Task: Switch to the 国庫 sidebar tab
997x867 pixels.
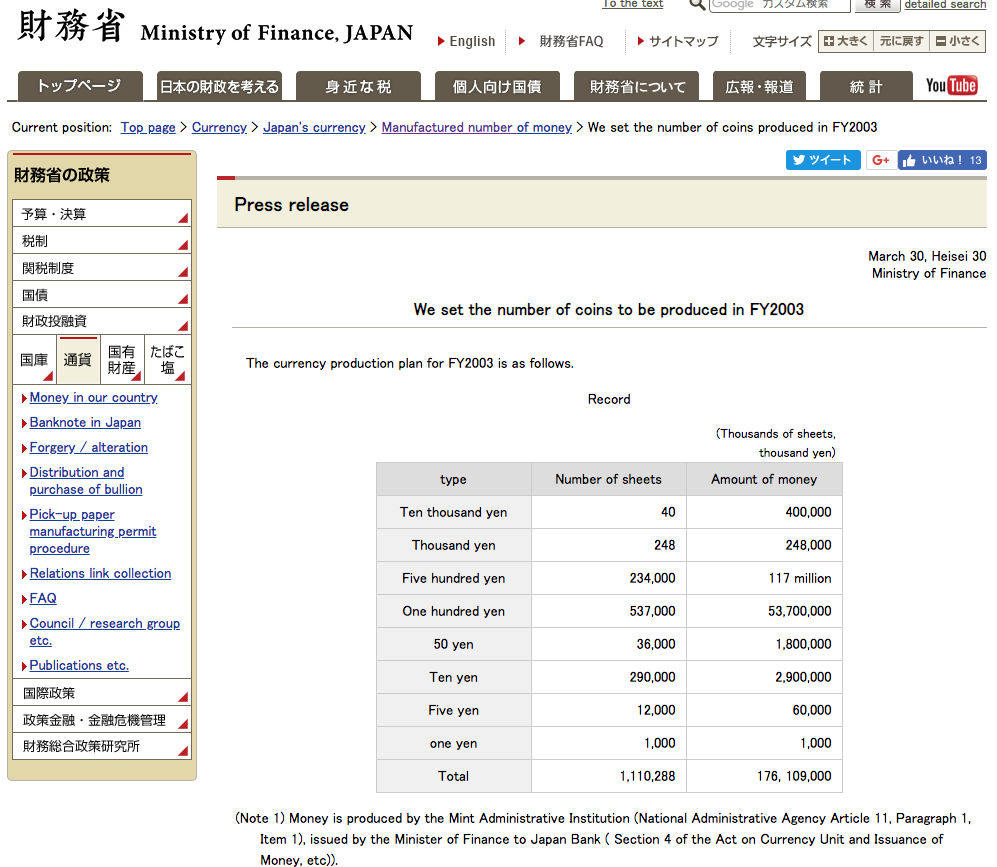Action: (x=34, y=360)
